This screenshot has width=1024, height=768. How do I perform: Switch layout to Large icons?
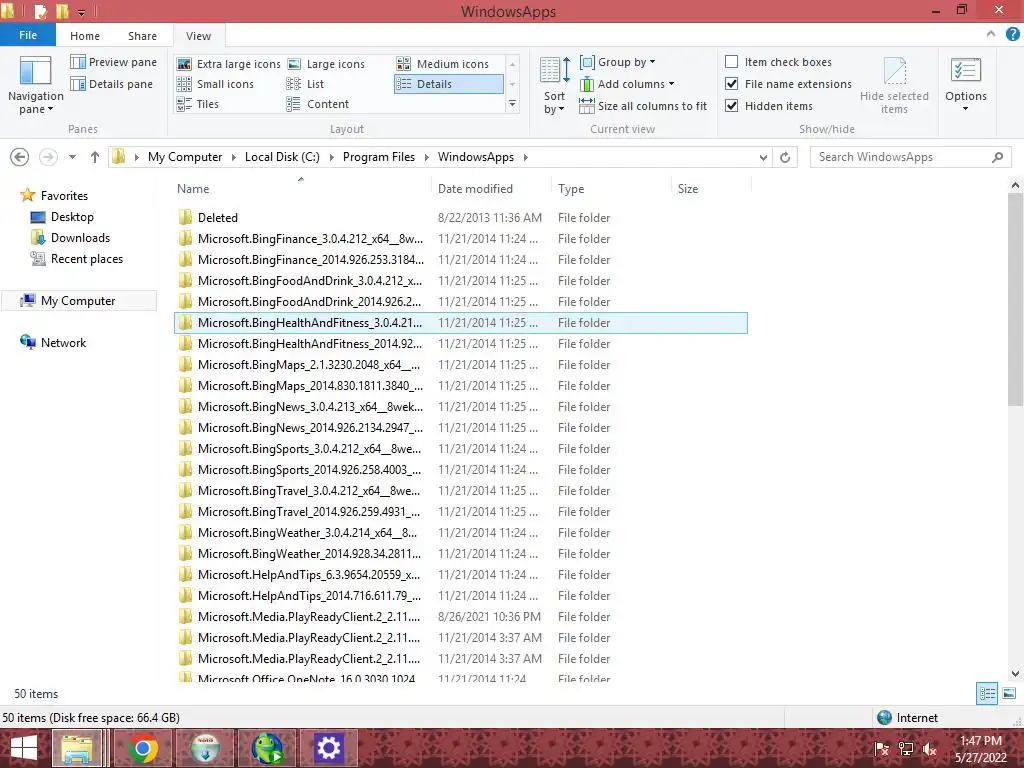pos(326,64)
